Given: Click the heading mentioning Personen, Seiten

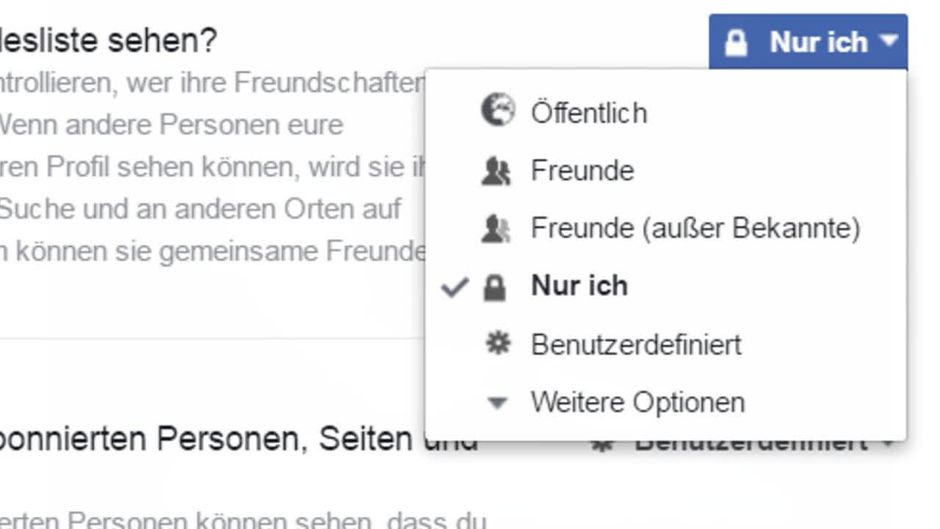Looking at the screenshot, I should (x=239, y=438).
